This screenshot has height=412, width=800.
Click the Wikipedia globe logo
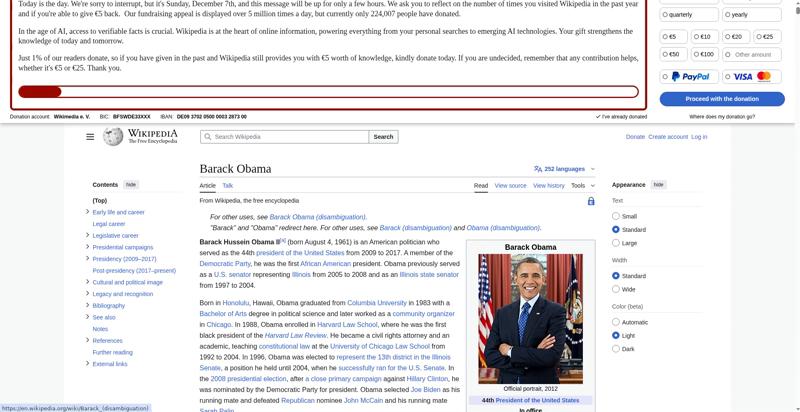pyautogui.click(x=112, y=136)
